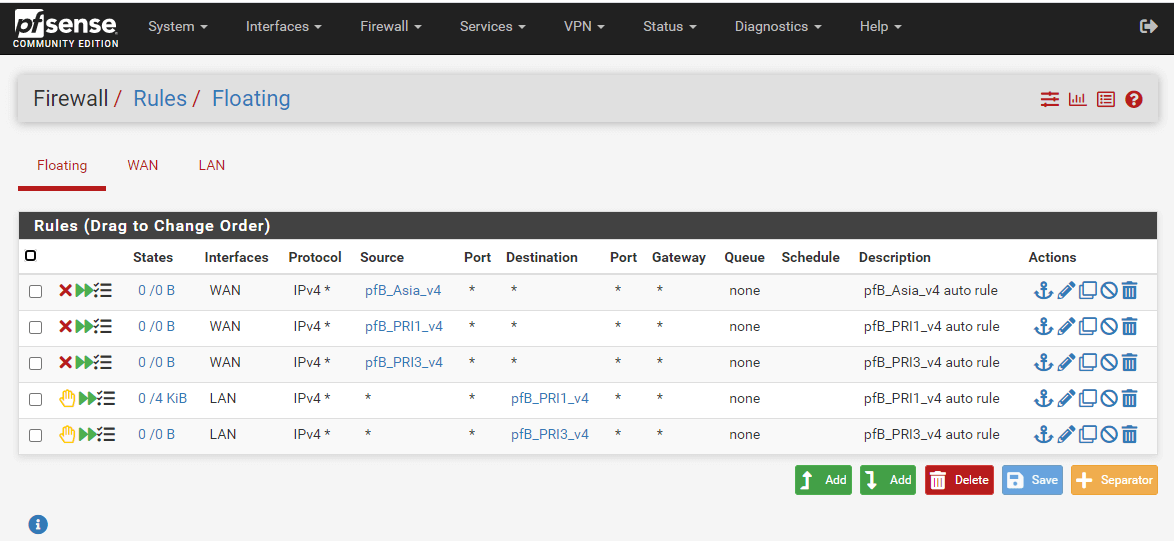Disable the LAN pfB_PRI1_v4 rule via circle-slash icon
Viewport: 1174px width, 541px height.
1108,399
